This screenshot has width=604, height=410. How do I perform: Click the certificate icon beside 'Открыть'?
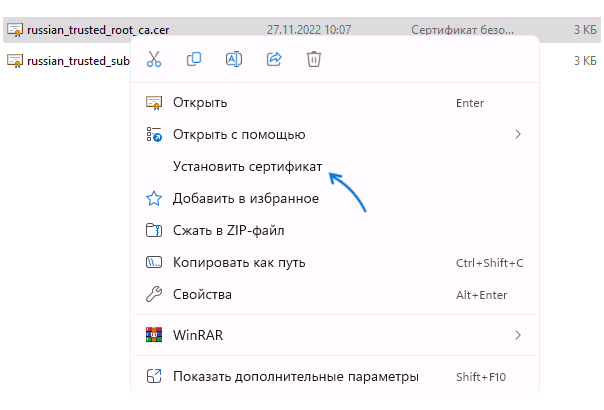pos(154,103)
